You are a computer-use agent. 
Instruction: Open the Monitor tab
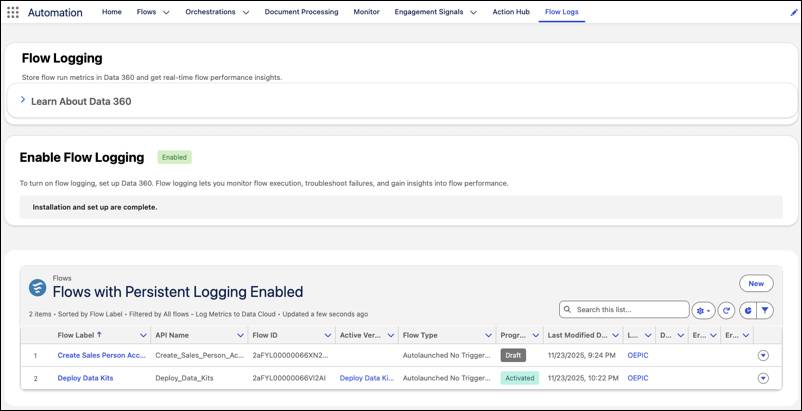(366, 12)
